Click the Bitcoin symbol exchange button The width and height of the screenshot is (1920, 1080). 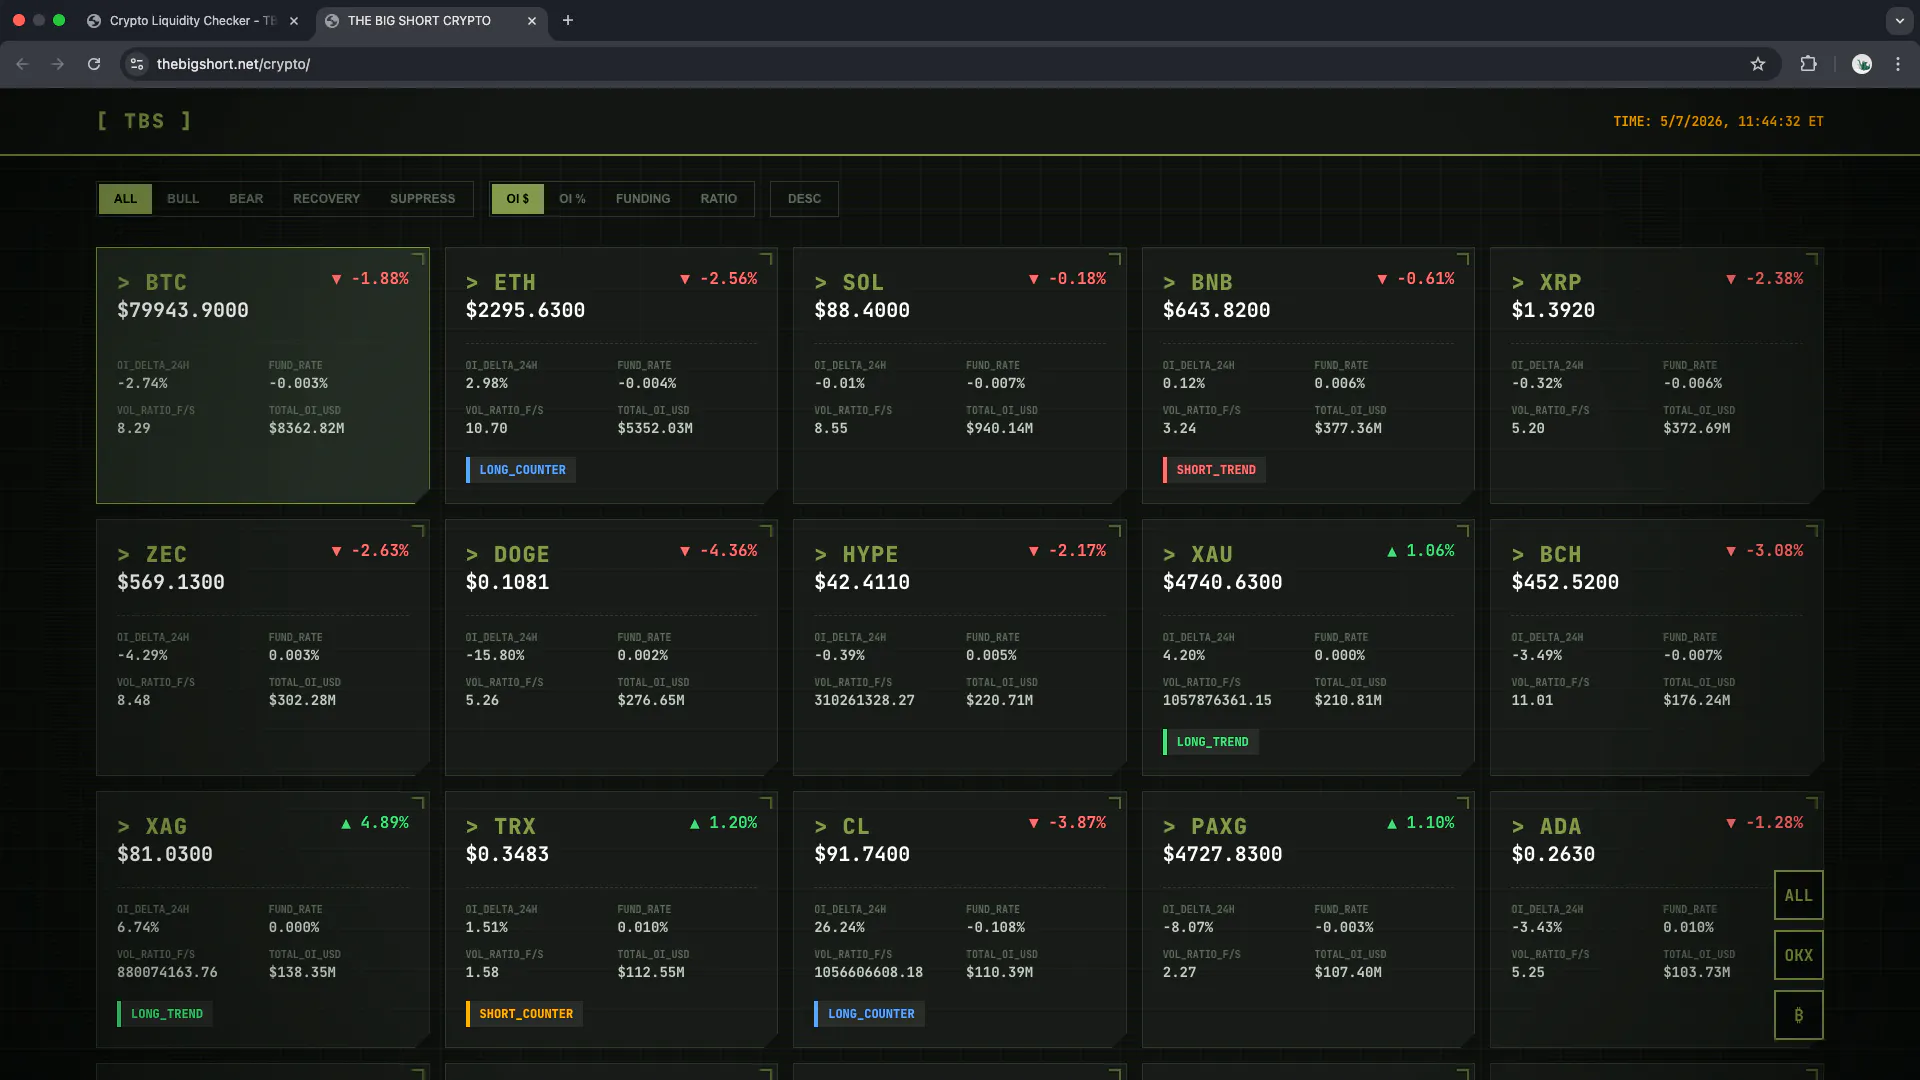pyautogui.click(x=1798, y=1015)
